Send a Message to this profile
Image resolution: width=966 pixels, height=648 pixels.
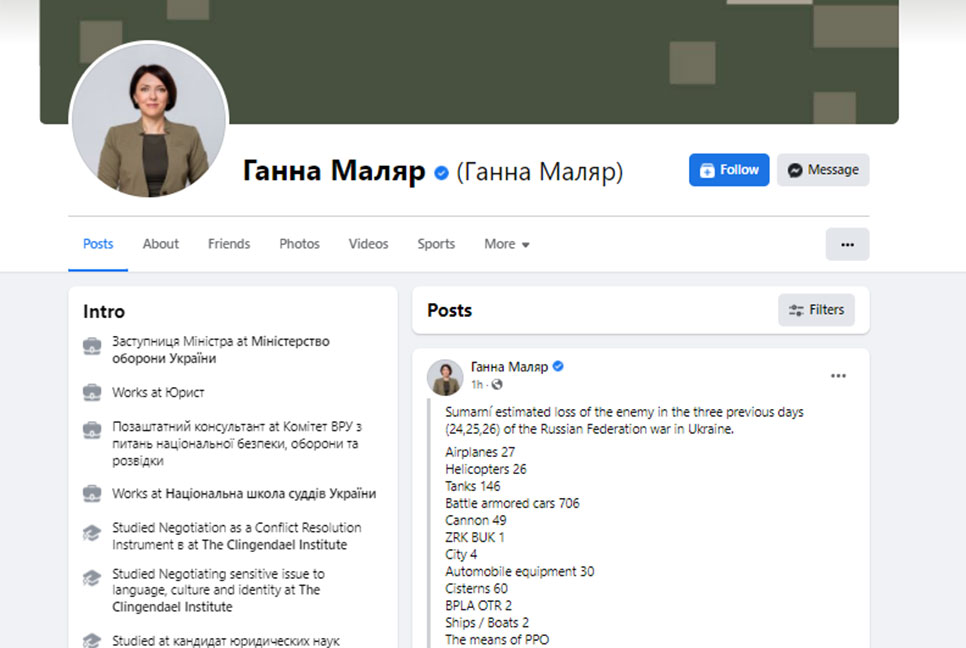823,170
